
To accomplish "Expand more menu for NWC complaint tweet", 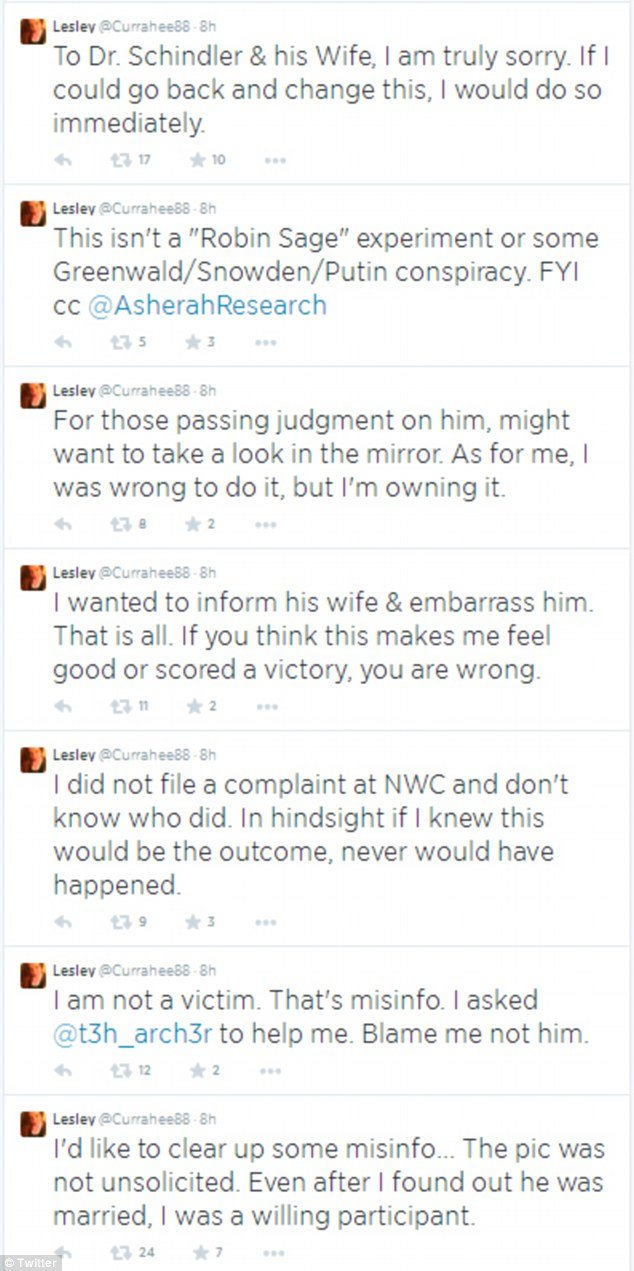I will (x=265, y=922).
